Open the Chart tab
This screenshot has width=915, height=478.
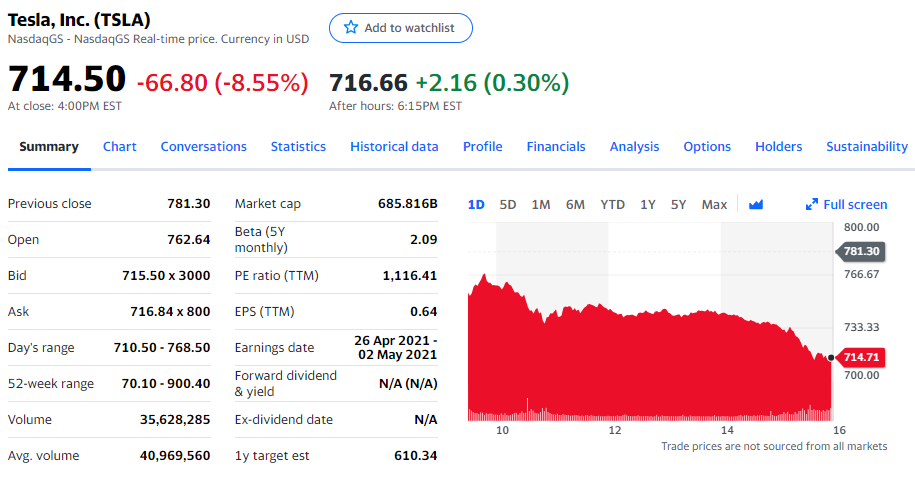pyautogui.click(x=120, y=146)
